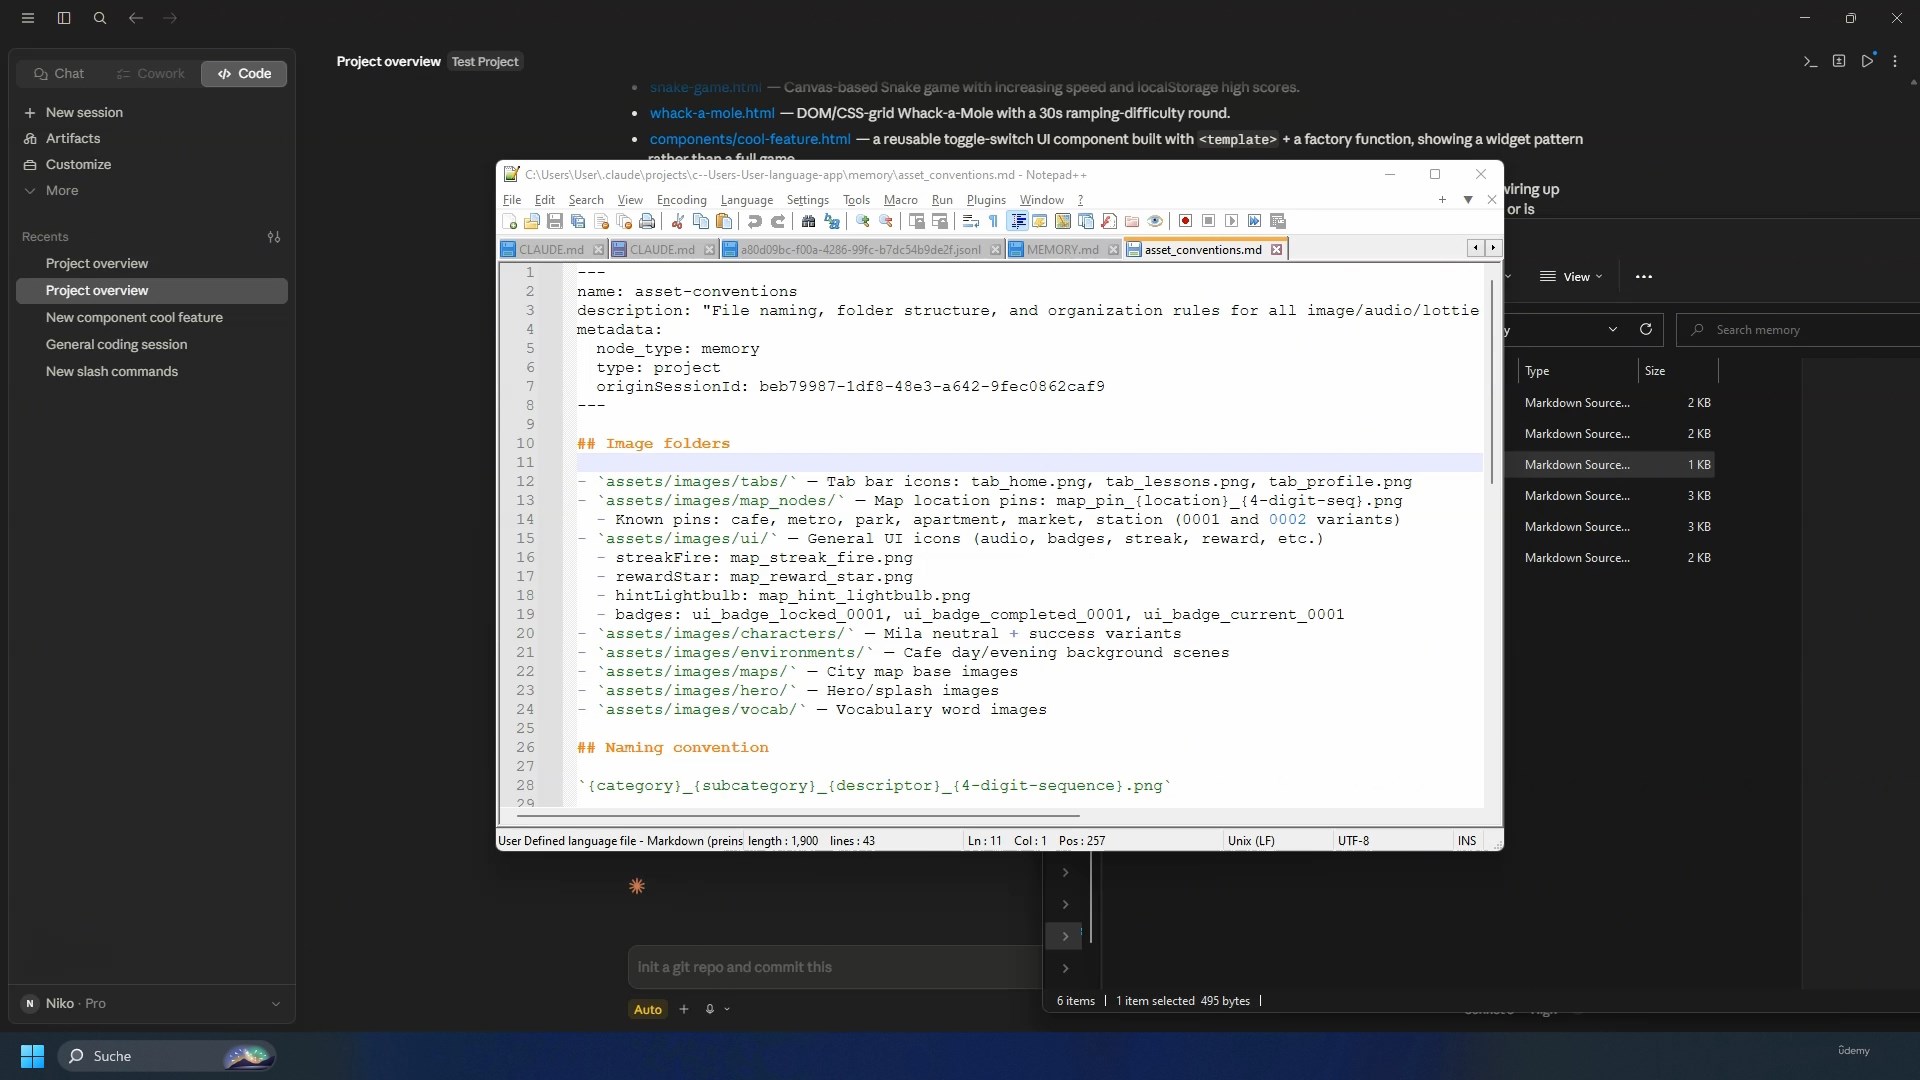Switch to Chat mode
Viewport: 1920px width, 1080px height.
point(58,73)
